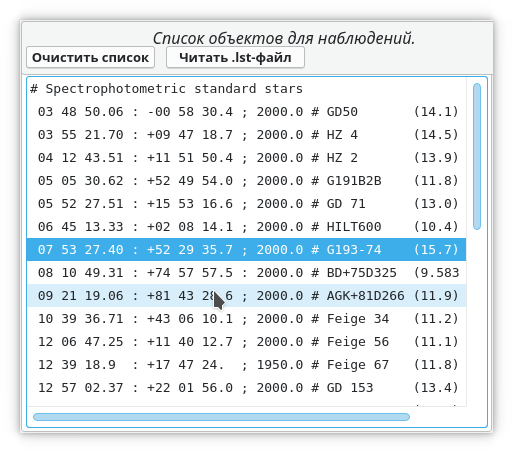
Task: Click the Очистить список button
Action: pos(90,57)
